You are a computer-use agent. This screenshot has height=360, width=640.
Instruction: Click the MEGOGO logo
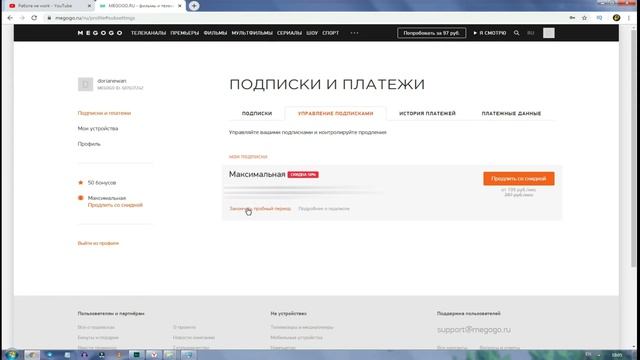pos(100,33)
